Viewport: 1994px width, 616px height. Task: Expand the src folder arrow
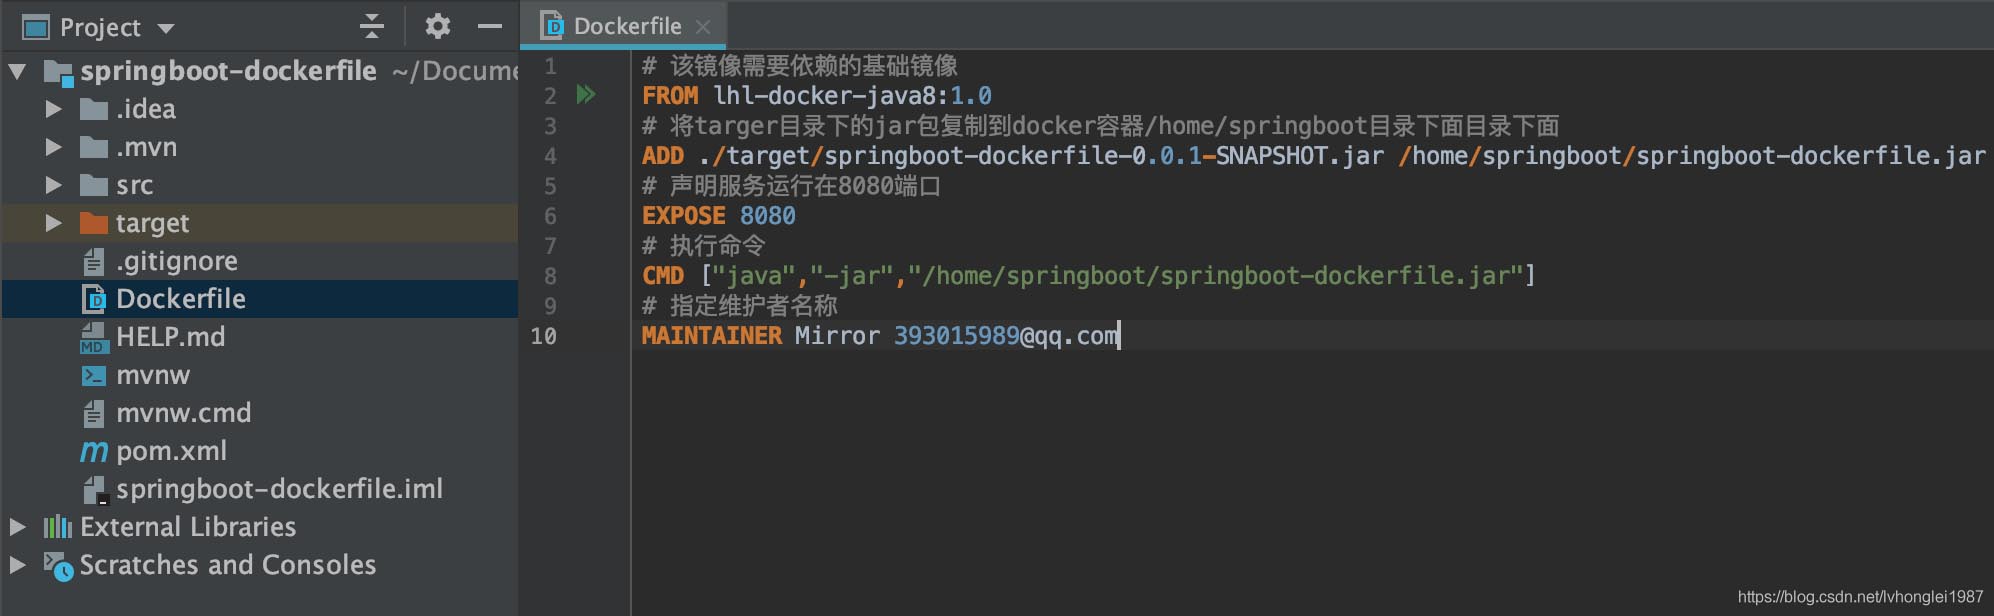(54, 185)
